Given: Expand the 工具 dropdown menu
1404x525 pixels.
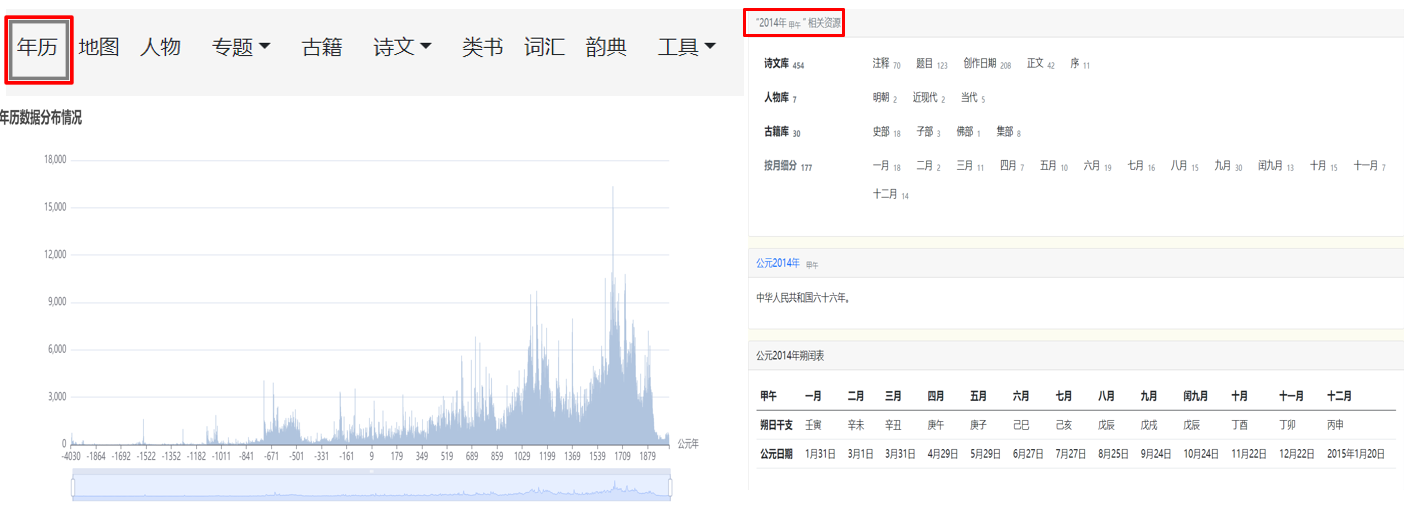Looking at the screenshot, I should (x=686, y=47).
